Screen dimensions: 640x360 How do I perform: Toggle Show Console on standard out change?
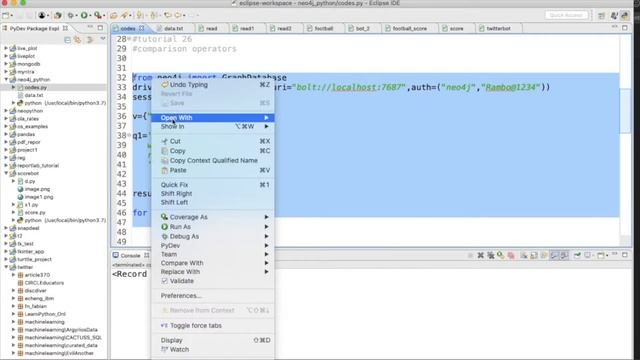click(554, 256)
